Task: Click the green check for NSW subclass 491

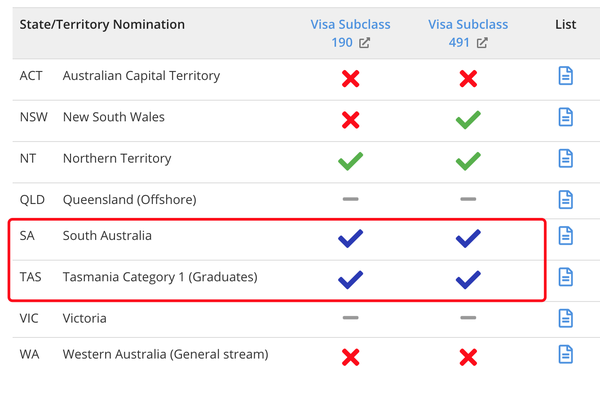Action: pos(468,120)
